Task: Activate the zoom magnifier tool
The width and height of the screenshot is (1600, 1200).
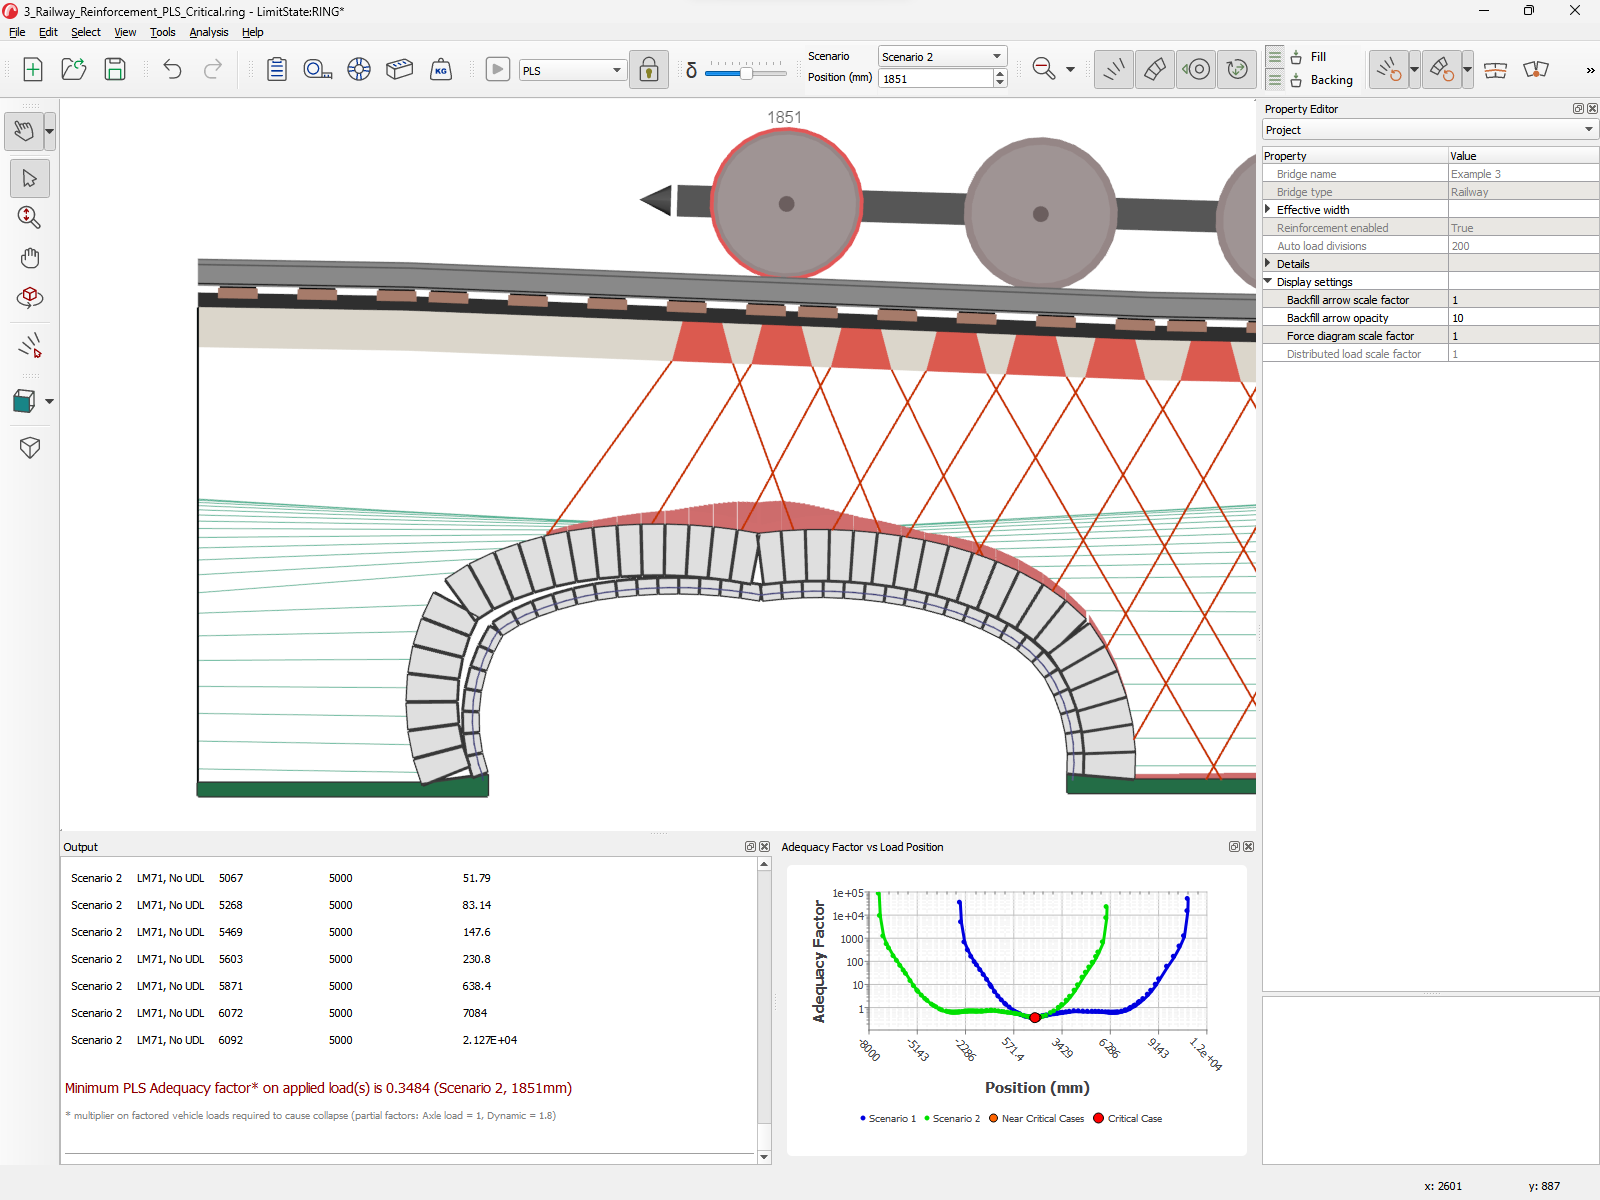Action: point(29,217)
